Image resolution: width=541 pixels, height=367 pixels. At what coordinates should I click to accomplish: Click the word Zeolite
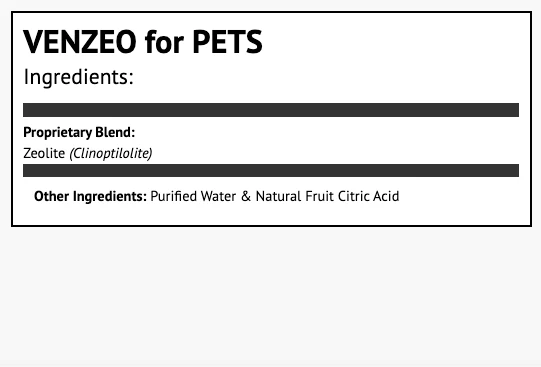click(x=44, y=153)
